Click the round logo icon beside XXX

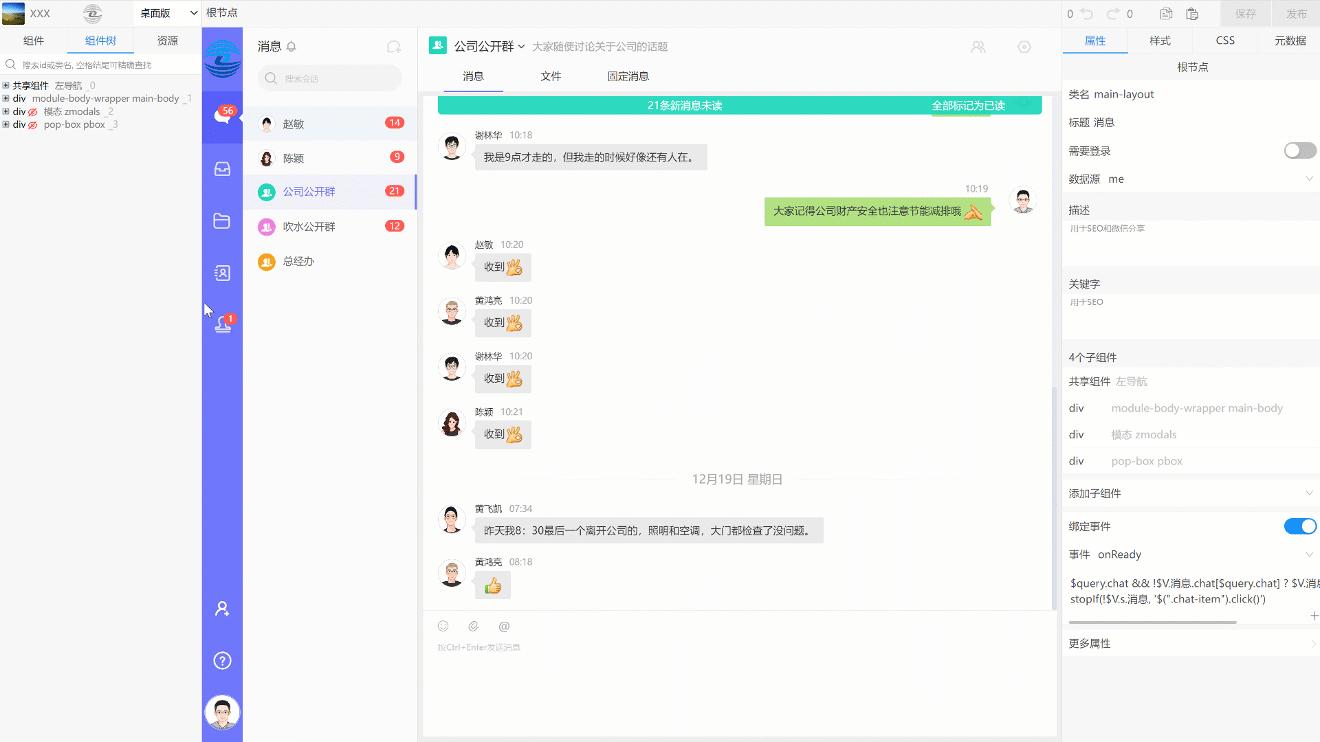pos(92,13)
